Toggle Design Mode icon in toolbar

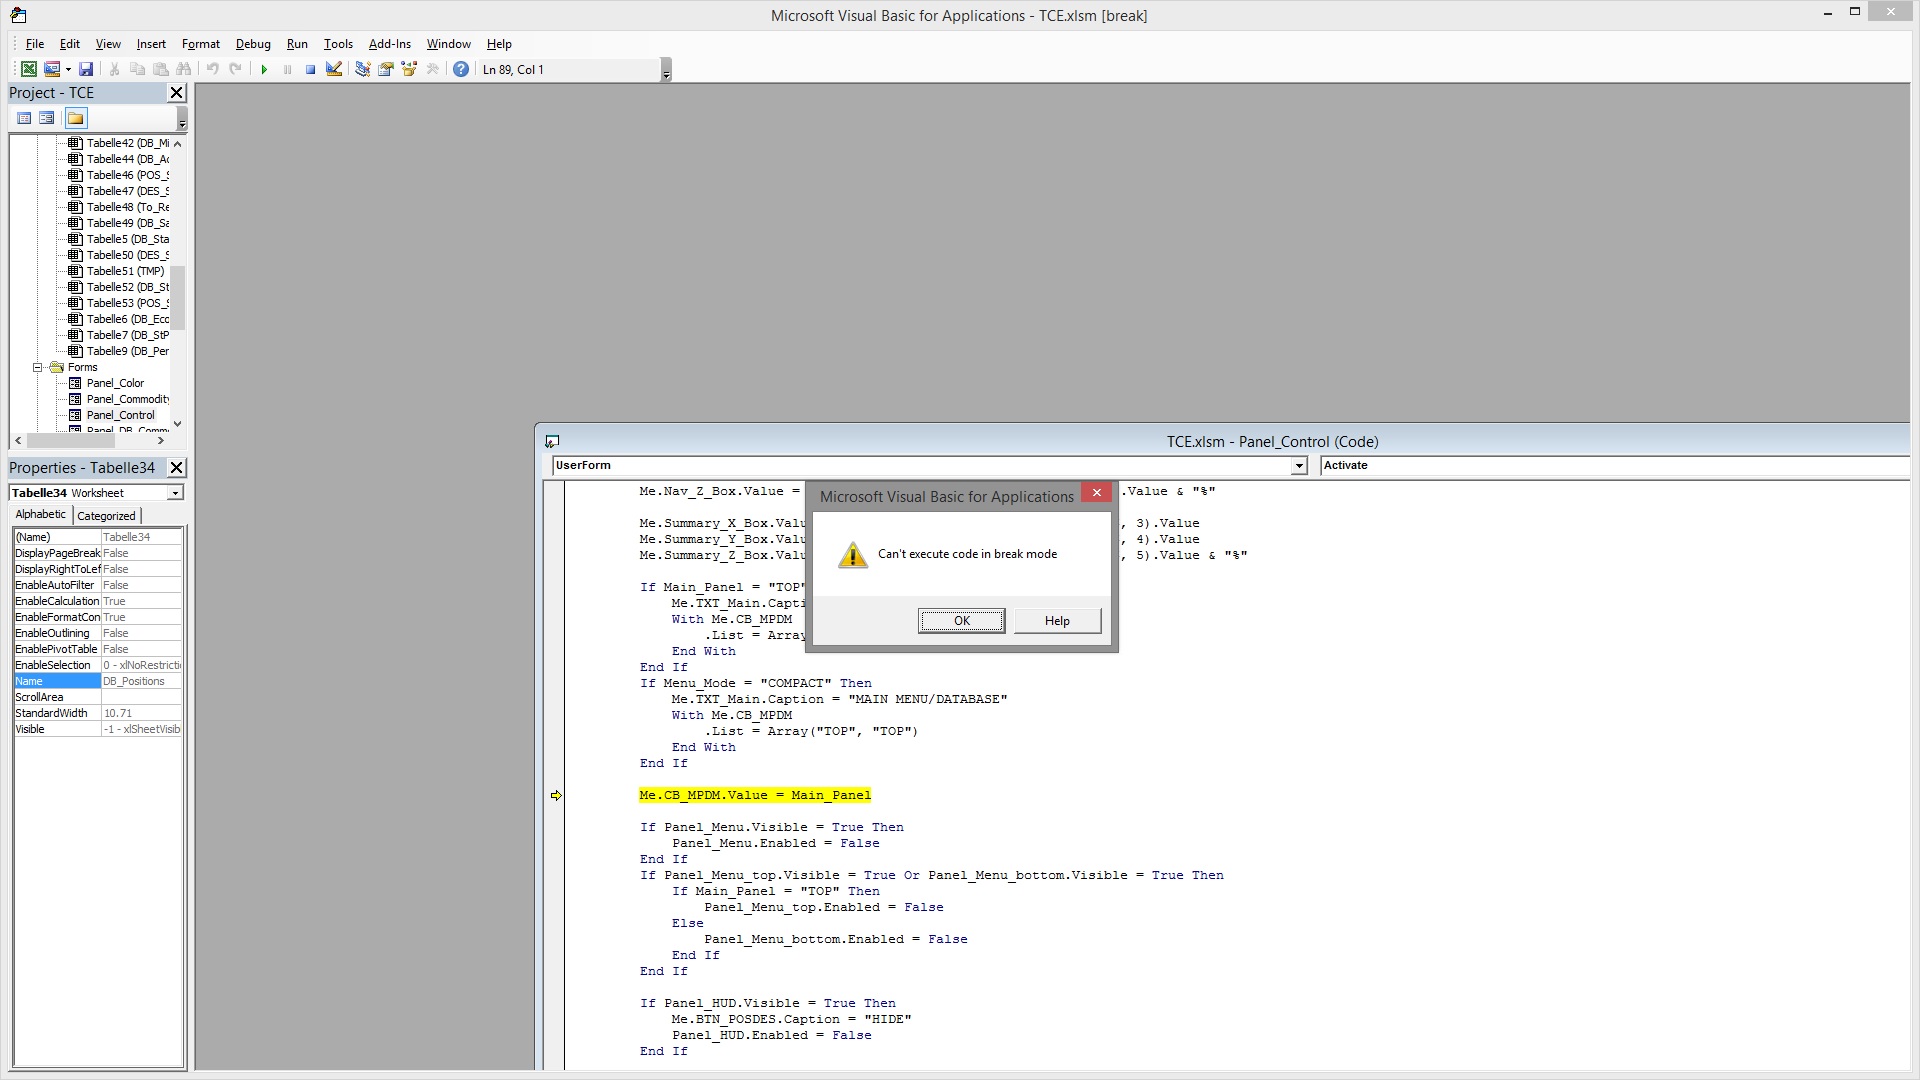pos(334,69)
